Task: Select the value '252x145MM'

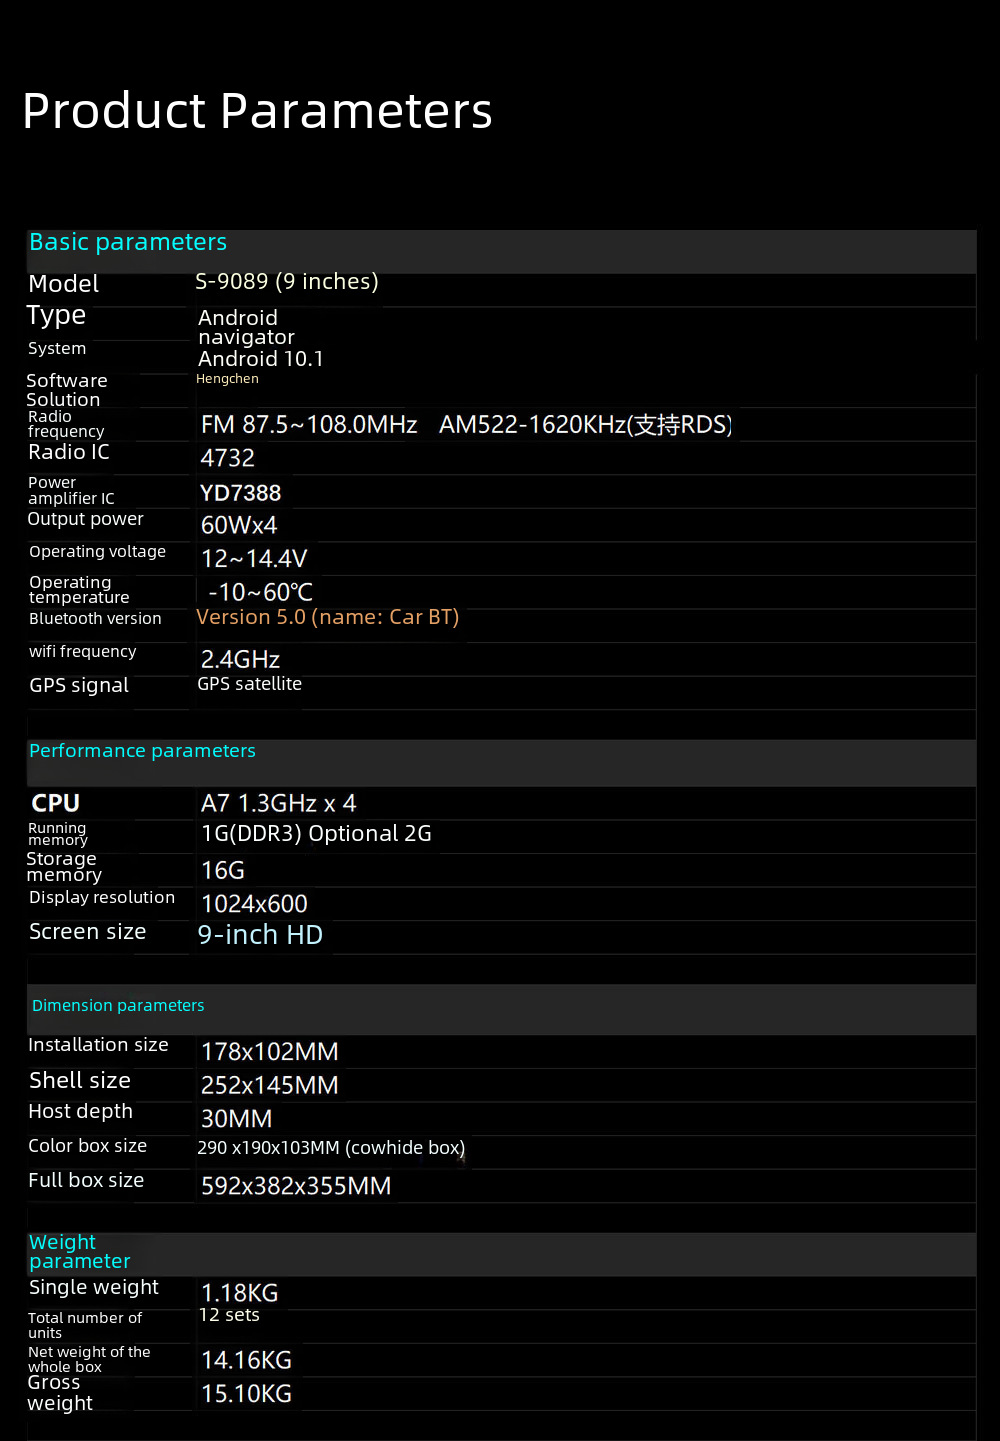Action: [270, 1086]
